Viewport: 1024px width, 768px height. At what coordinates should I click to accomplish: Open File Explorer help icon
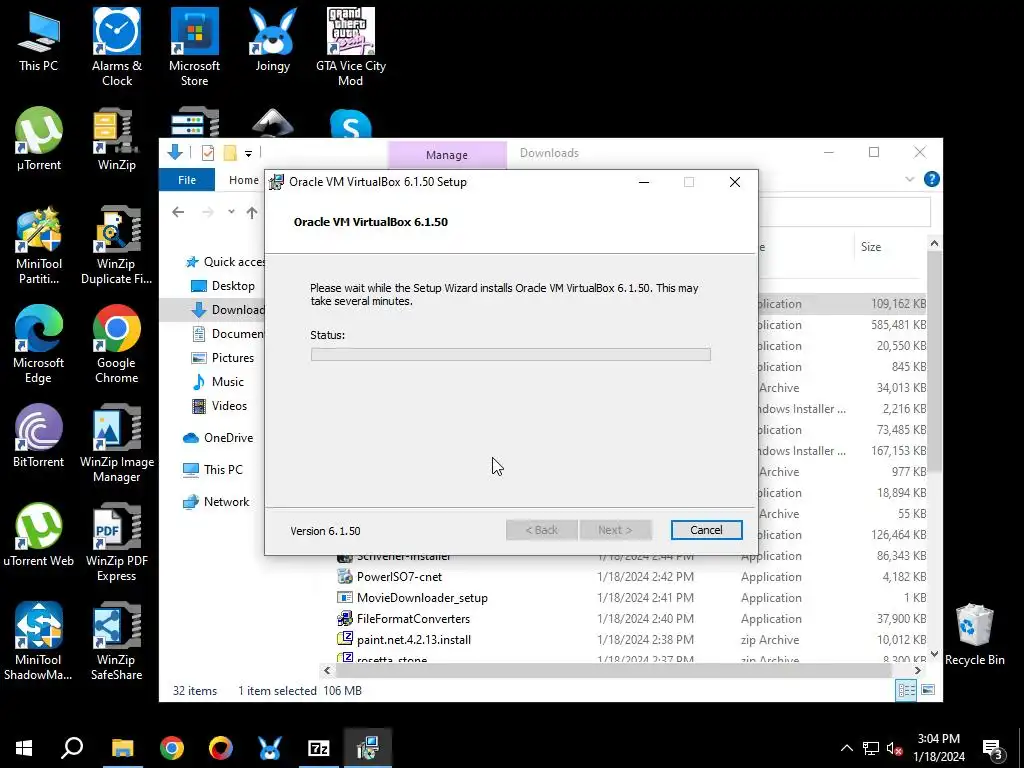tap(932, 179)
